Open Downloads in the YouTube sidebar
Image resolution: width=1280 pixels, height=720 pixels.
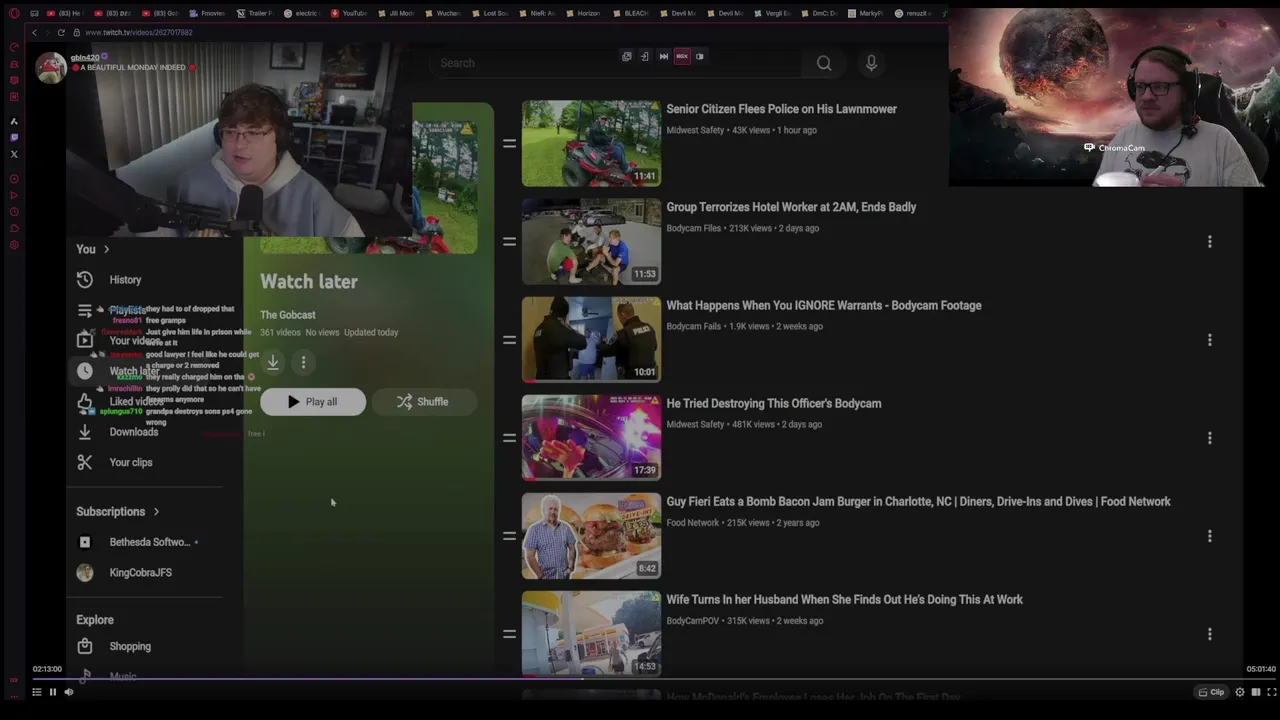118,432
